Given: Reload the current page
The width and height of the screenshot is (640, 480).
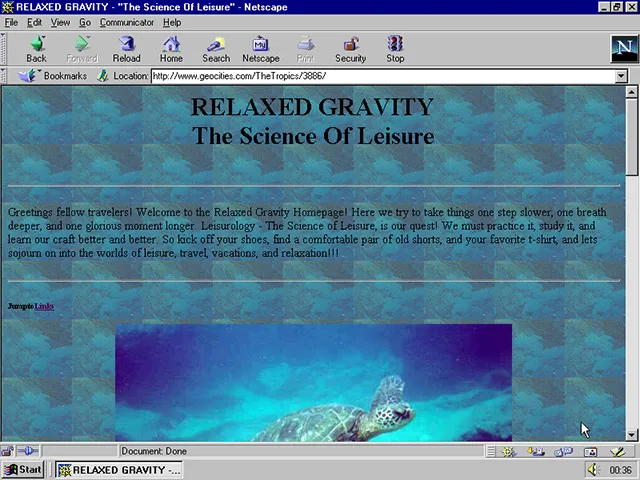Looking at the screenshot, I should pyautogui.click(x=126, y=48).
